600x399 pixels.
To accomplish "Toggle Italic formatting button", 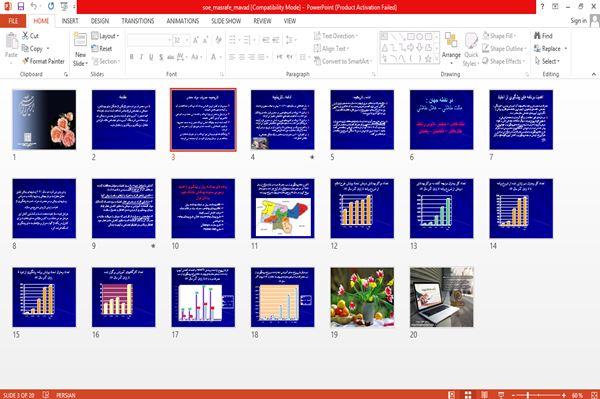I will (x=141, y=57).
